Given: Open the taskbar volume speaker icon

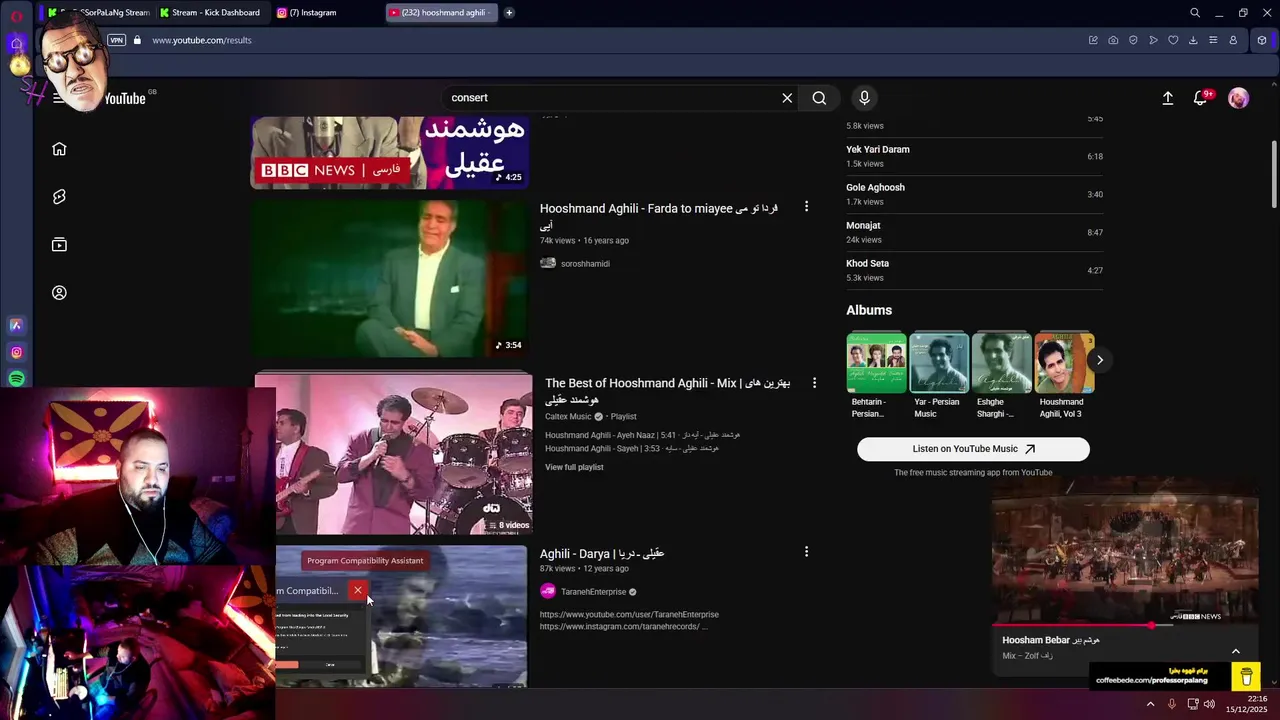Looking at the screenshot, I should click(x=1210, y=704).
